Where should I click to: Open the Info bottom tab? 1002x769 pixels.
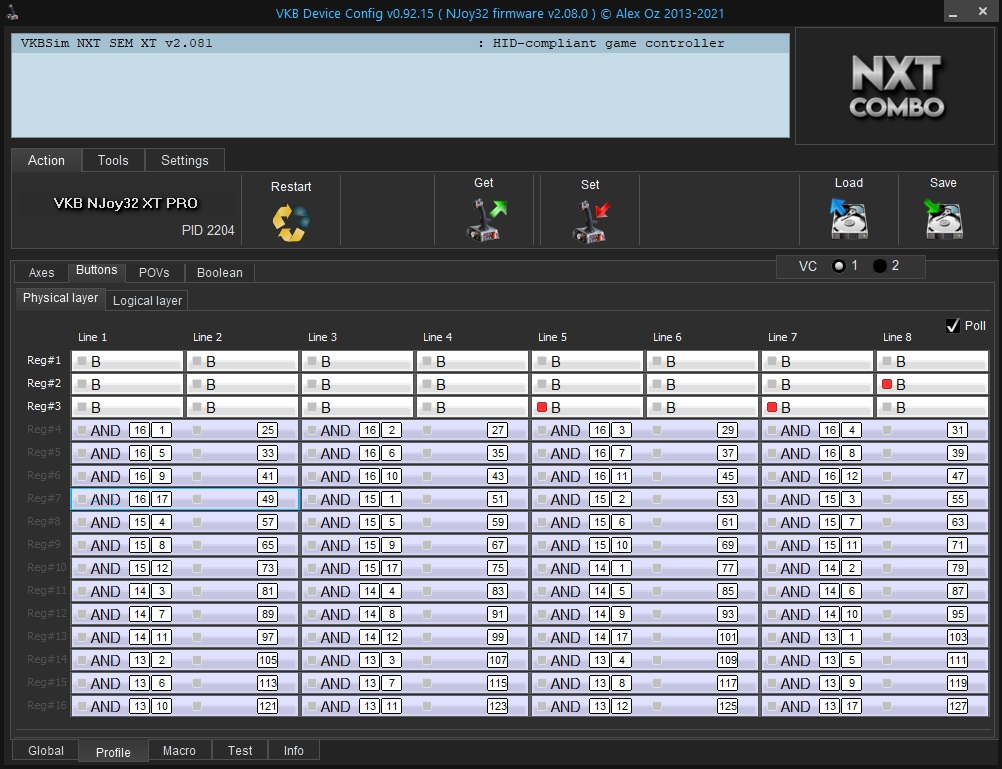coord(293,750)
